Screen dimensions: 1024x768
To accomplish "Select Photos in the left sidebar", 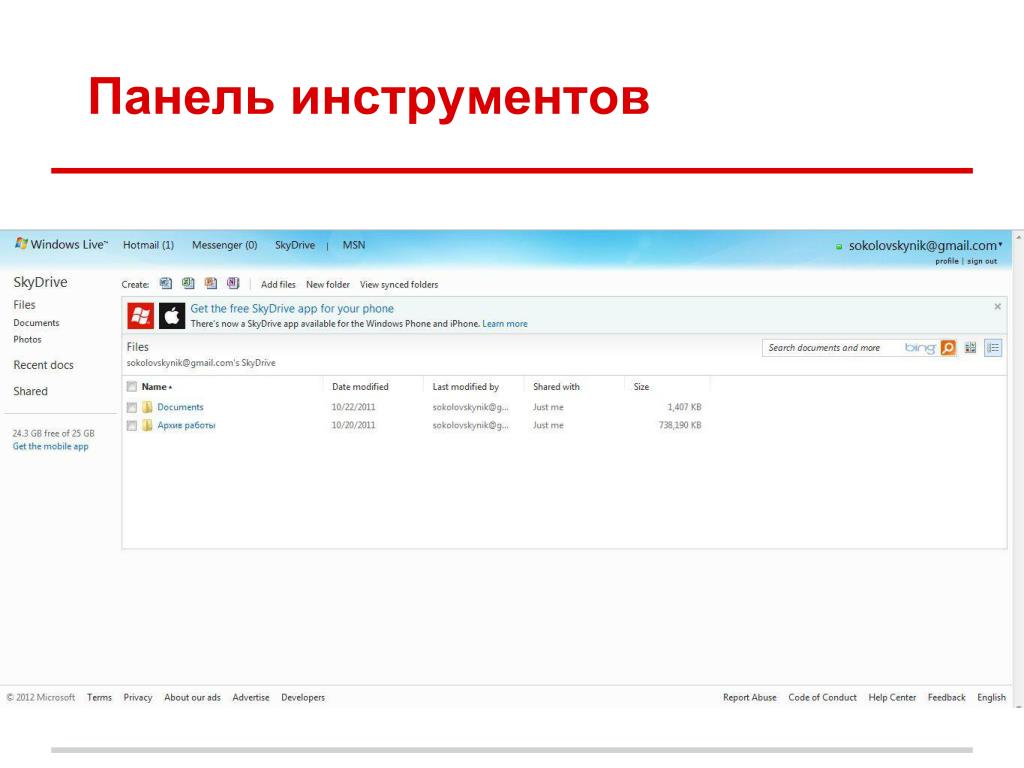I will click(27, 340).
